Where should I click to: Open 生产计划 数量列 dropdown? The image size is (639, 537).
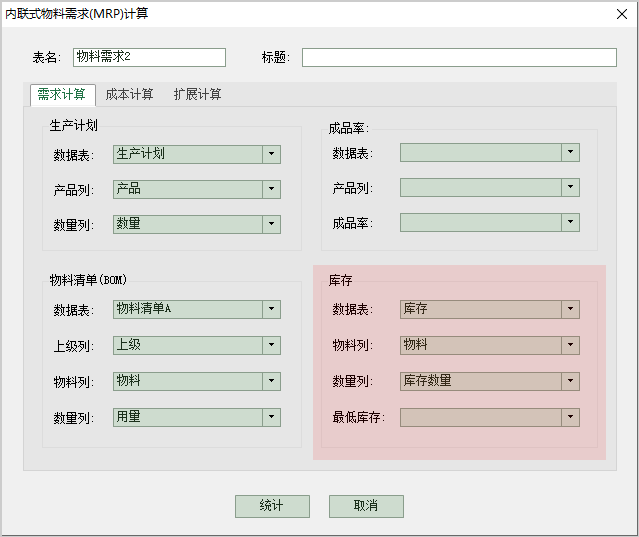271,224
